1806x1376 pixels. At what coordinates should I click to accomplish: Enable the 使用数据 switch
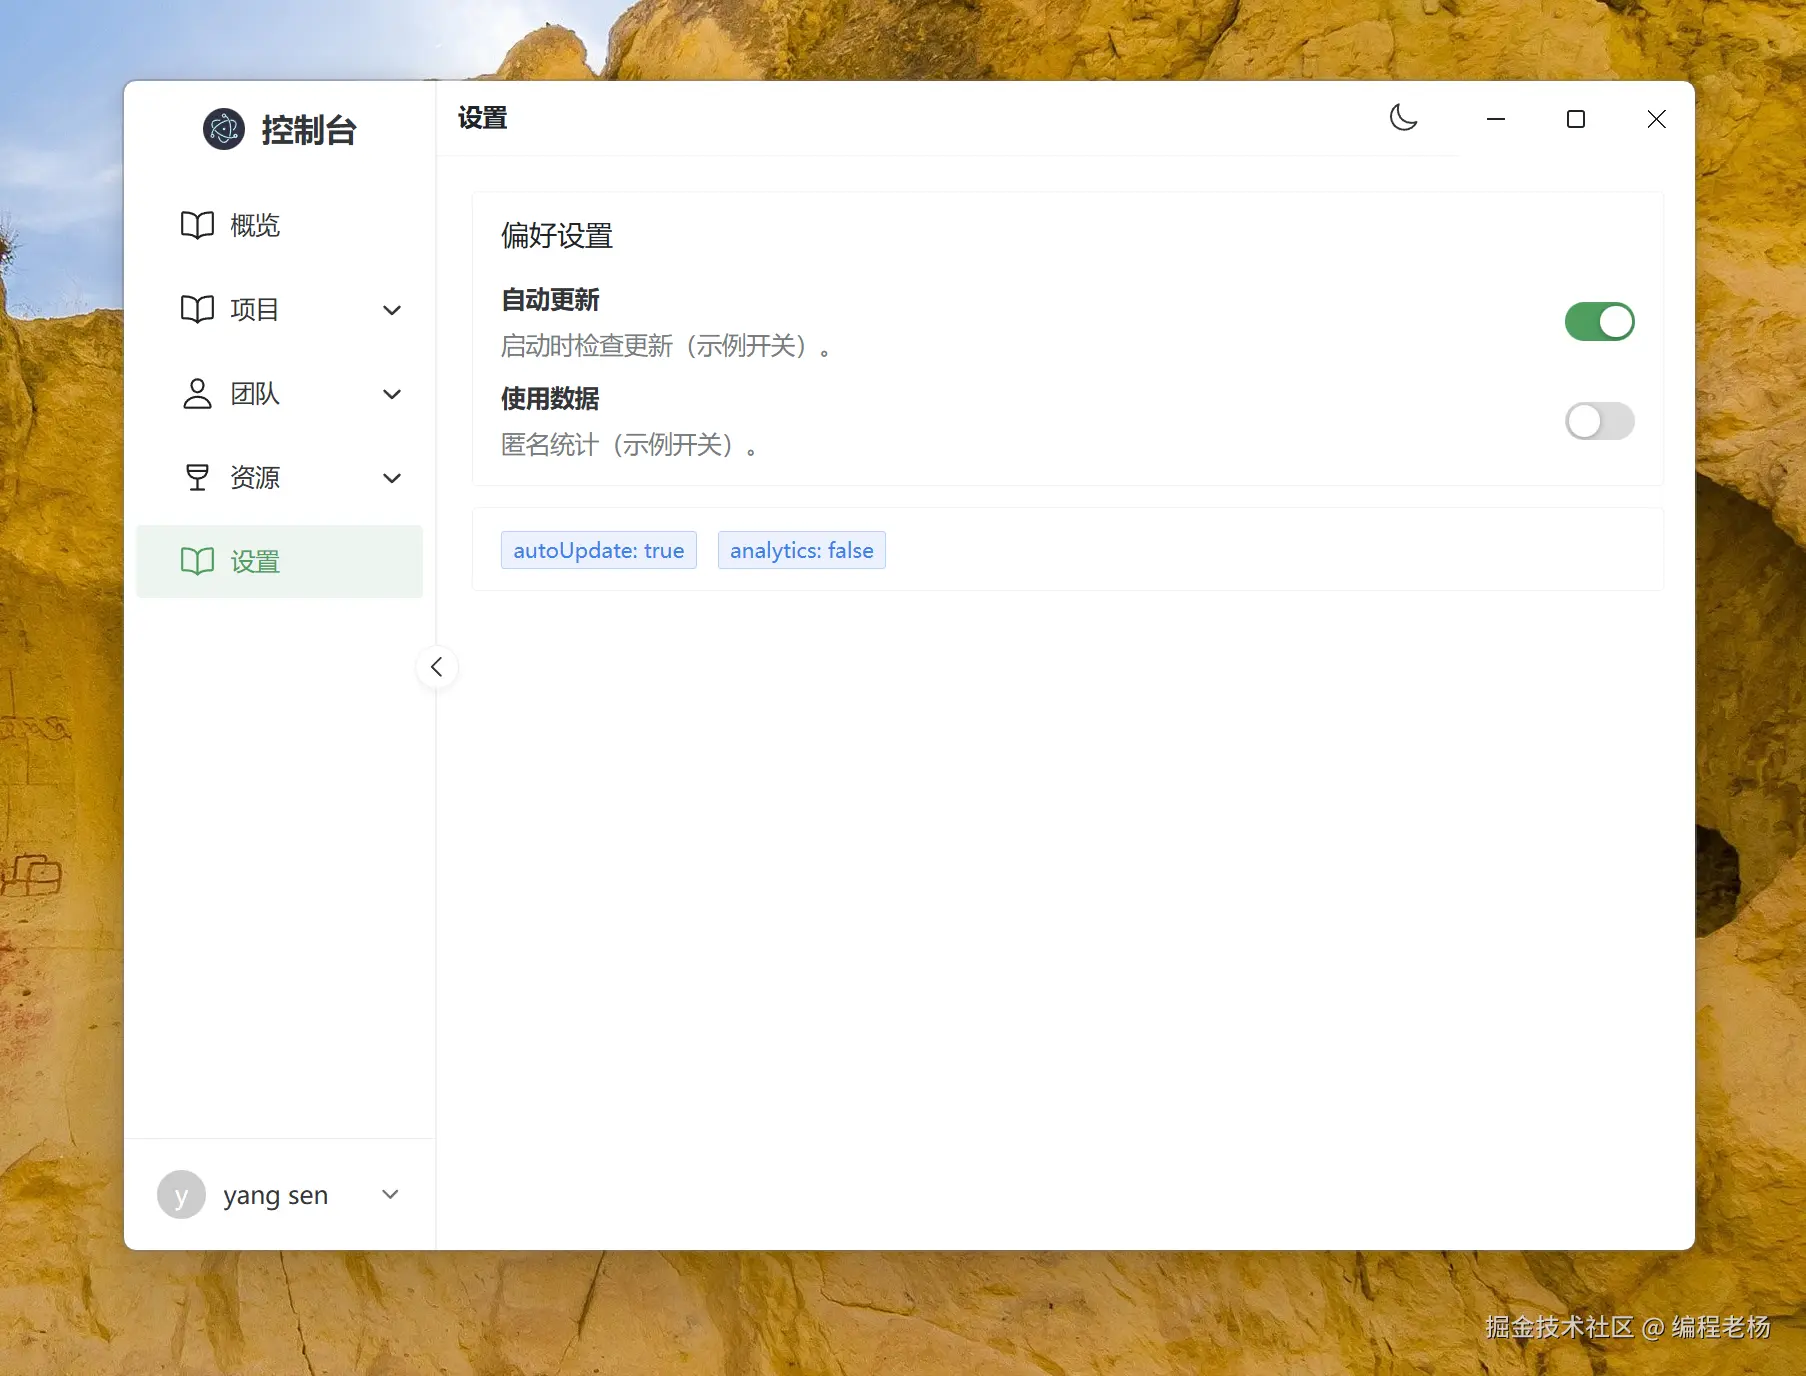(x=1598, y=421)
